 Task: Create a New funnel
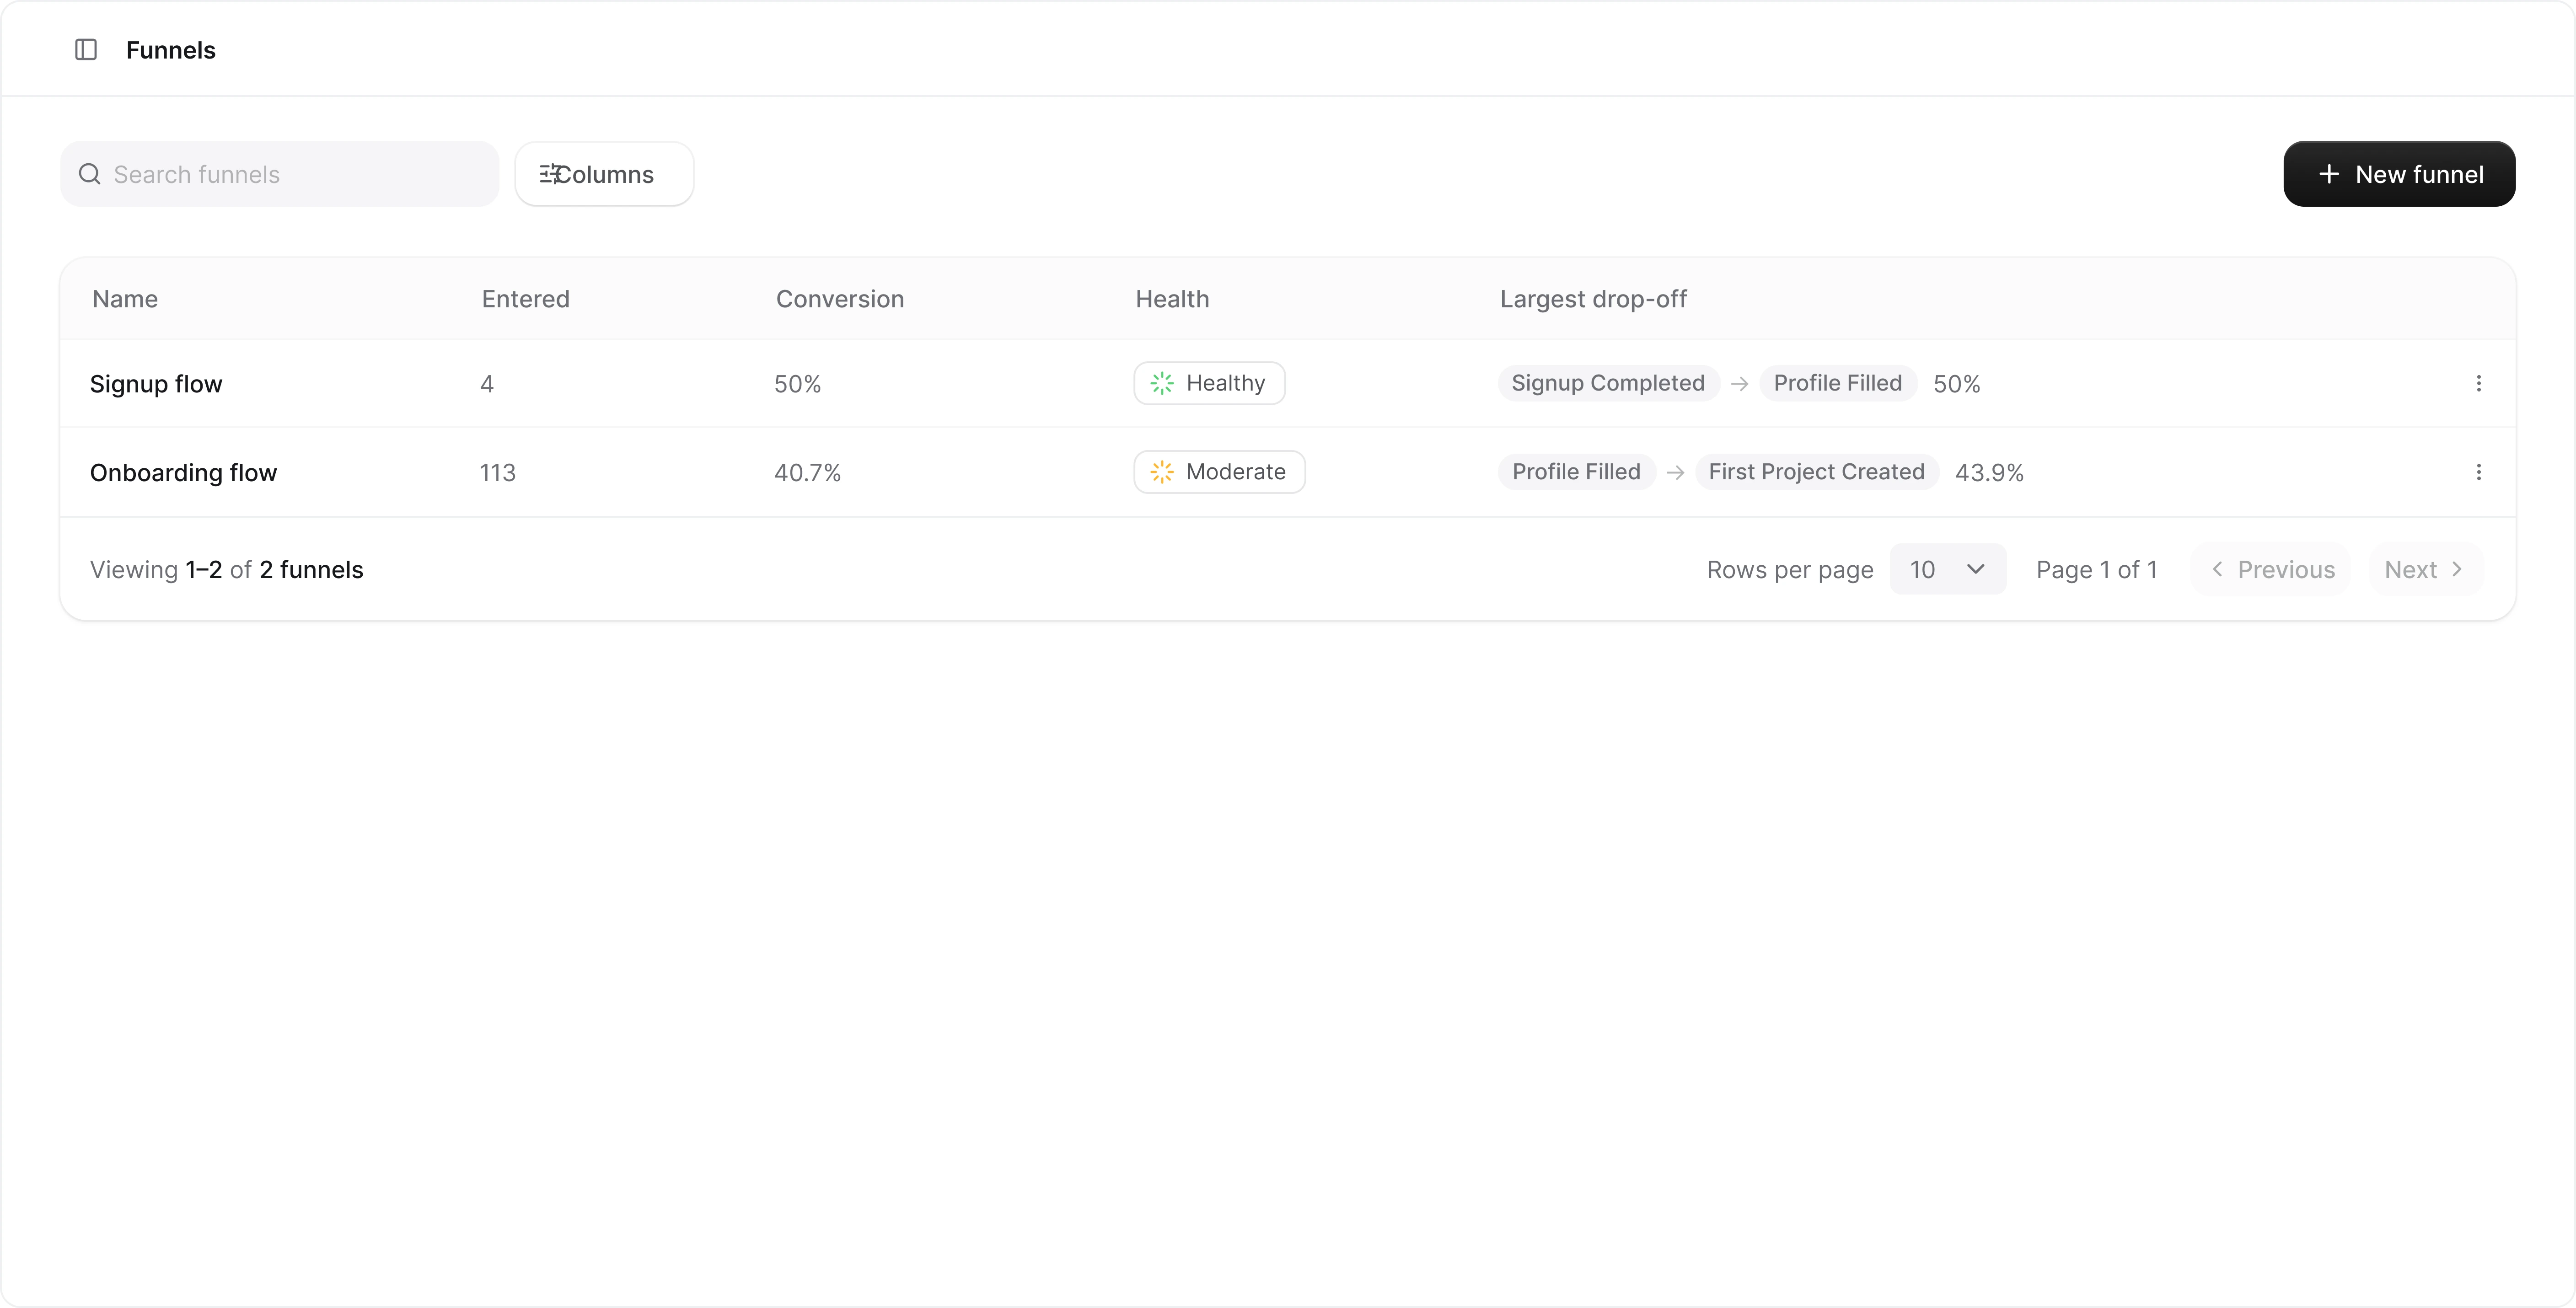point(2399,174)
